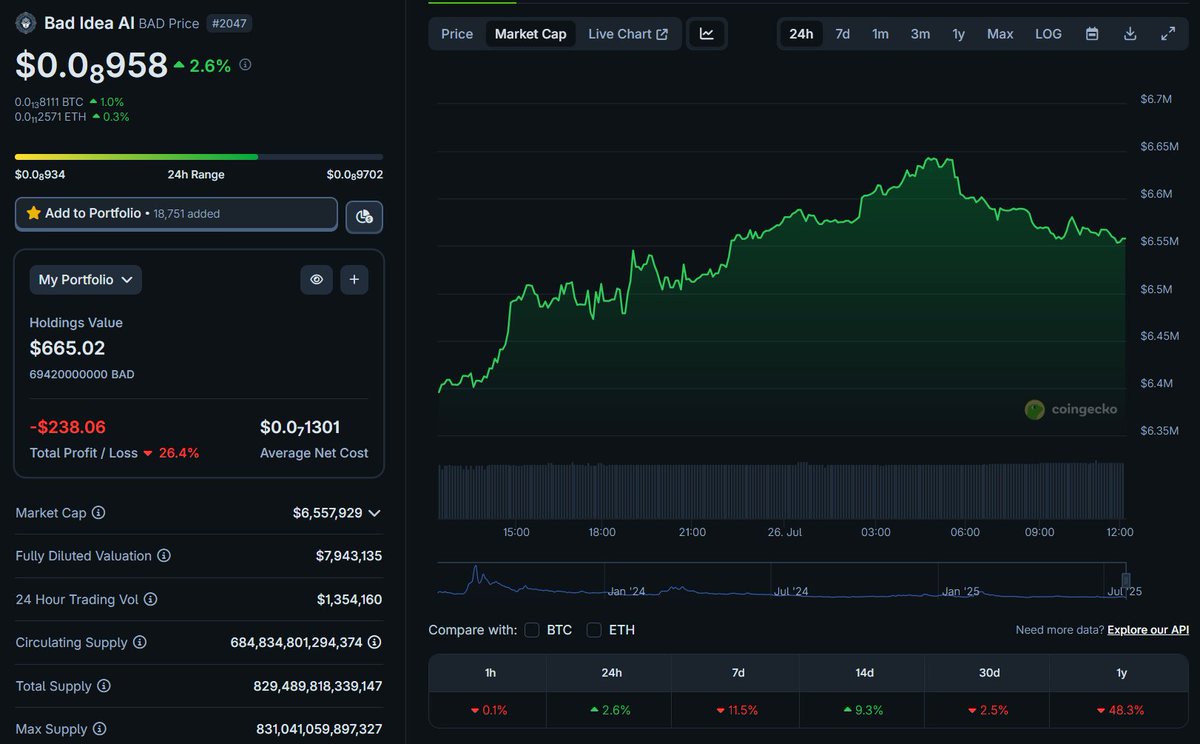Select 7d time range

(843, 34)
